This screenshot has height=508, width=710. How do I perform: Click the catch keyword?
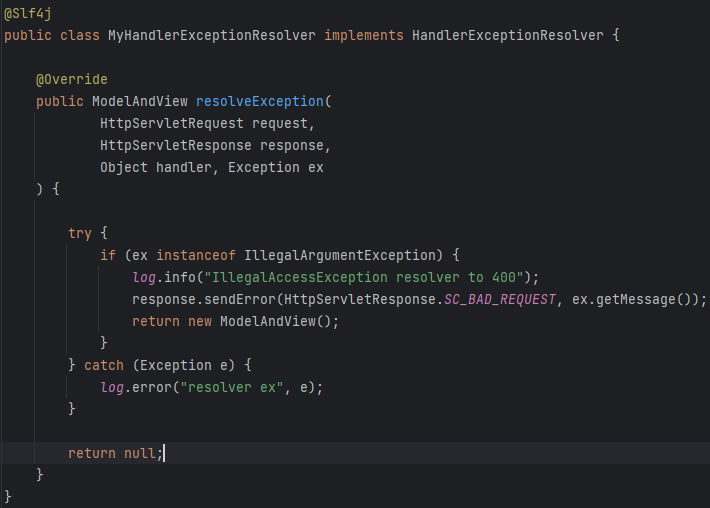click(x=104, y=365)
